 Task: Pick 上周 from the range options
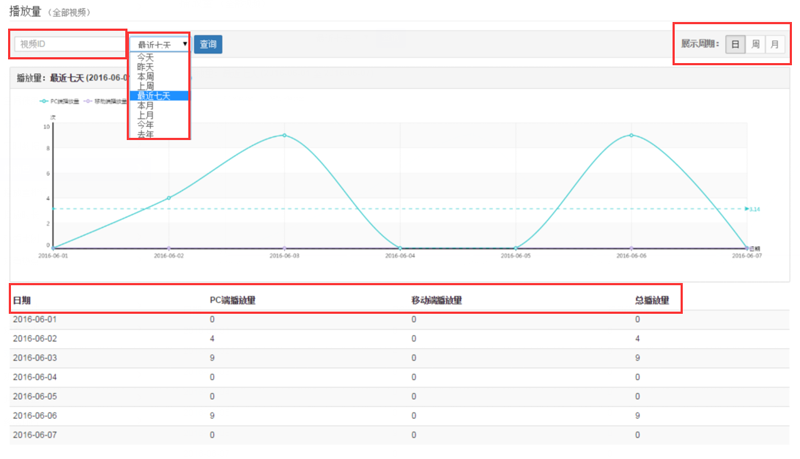(146, 86)
